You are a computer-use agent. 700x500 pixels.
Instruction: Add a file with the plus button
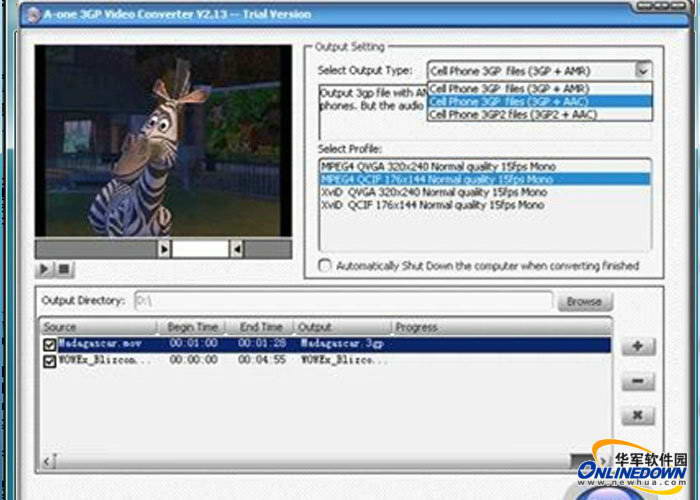click(638, 346)
